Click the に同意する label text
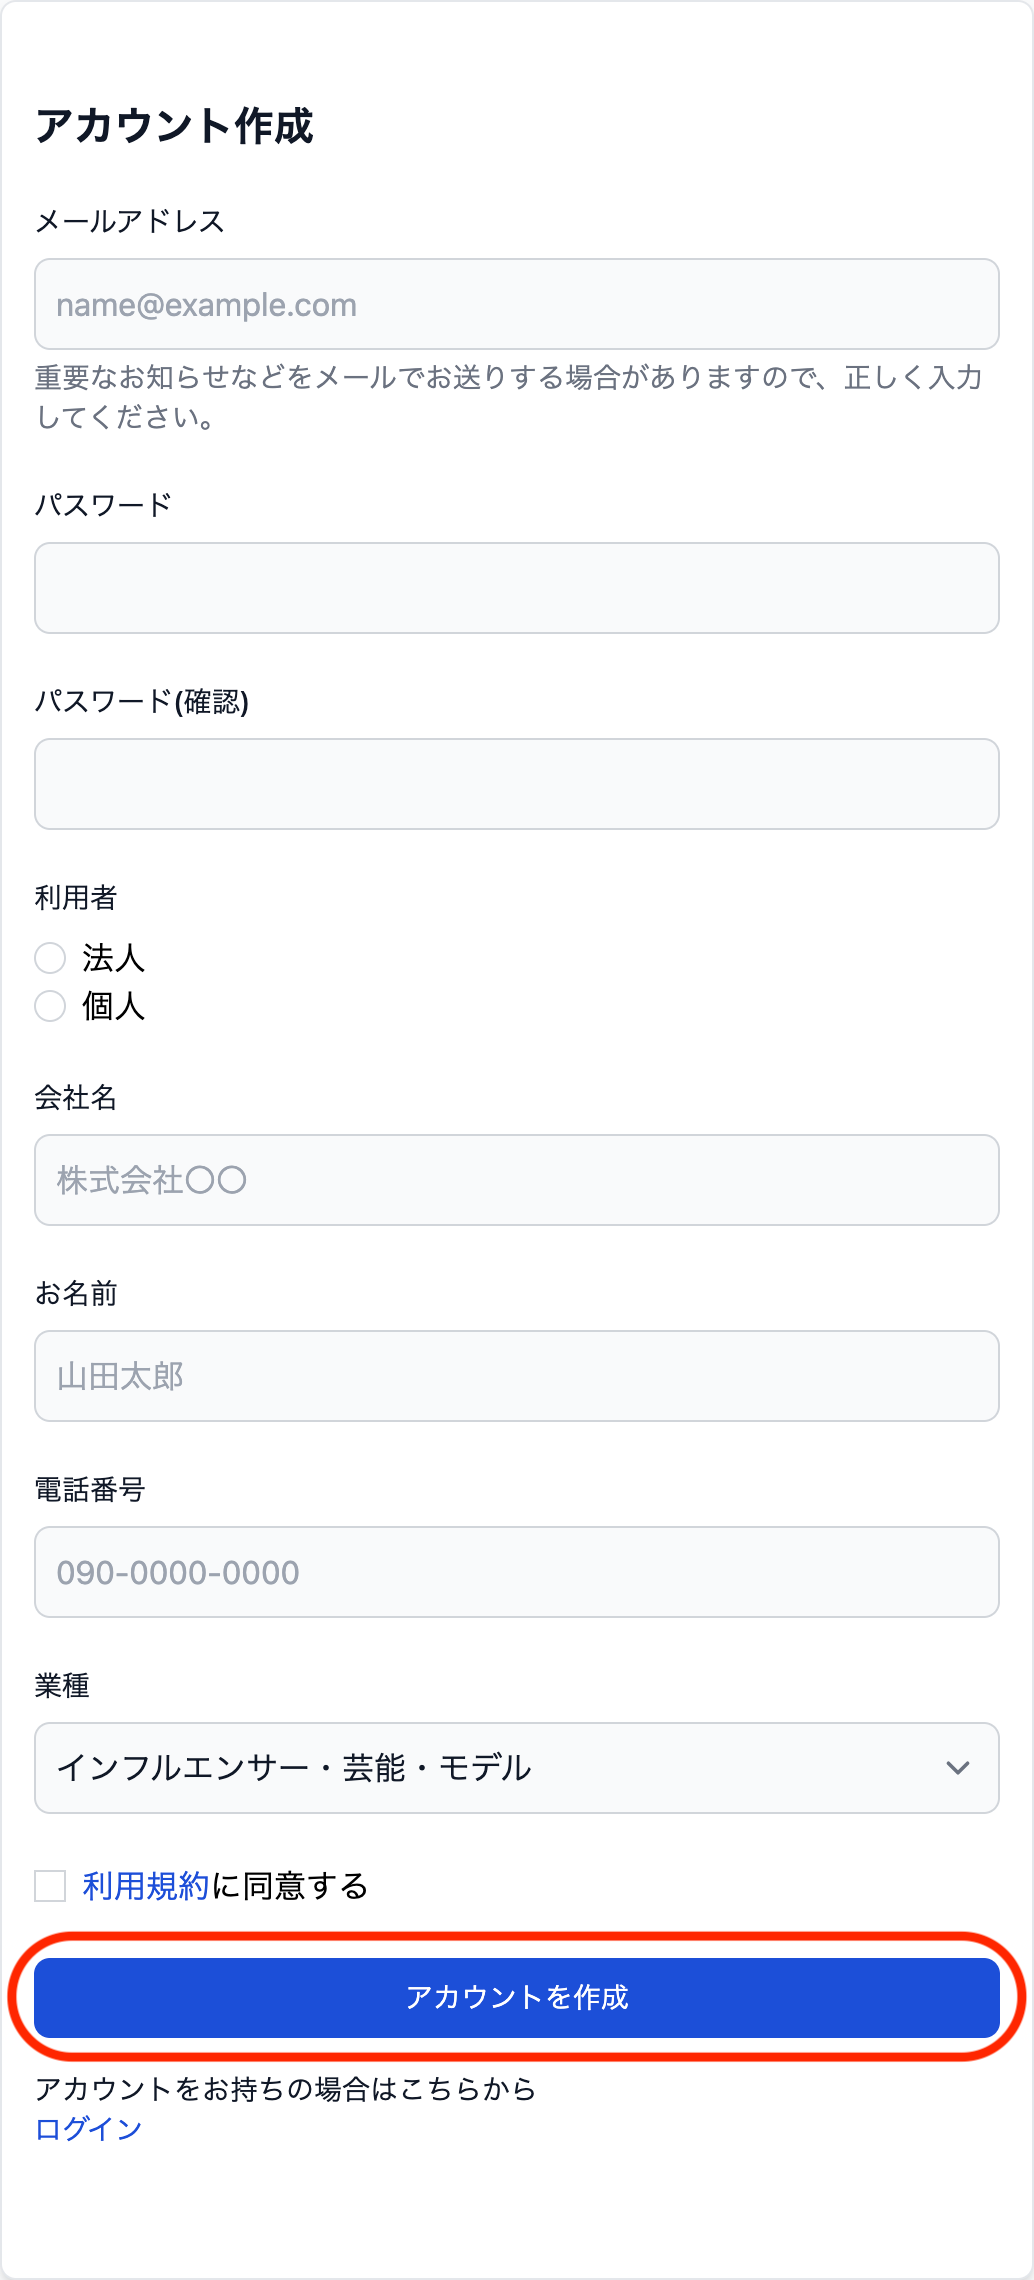Screen dimensions: 1034x2280 pos(290,1886)
